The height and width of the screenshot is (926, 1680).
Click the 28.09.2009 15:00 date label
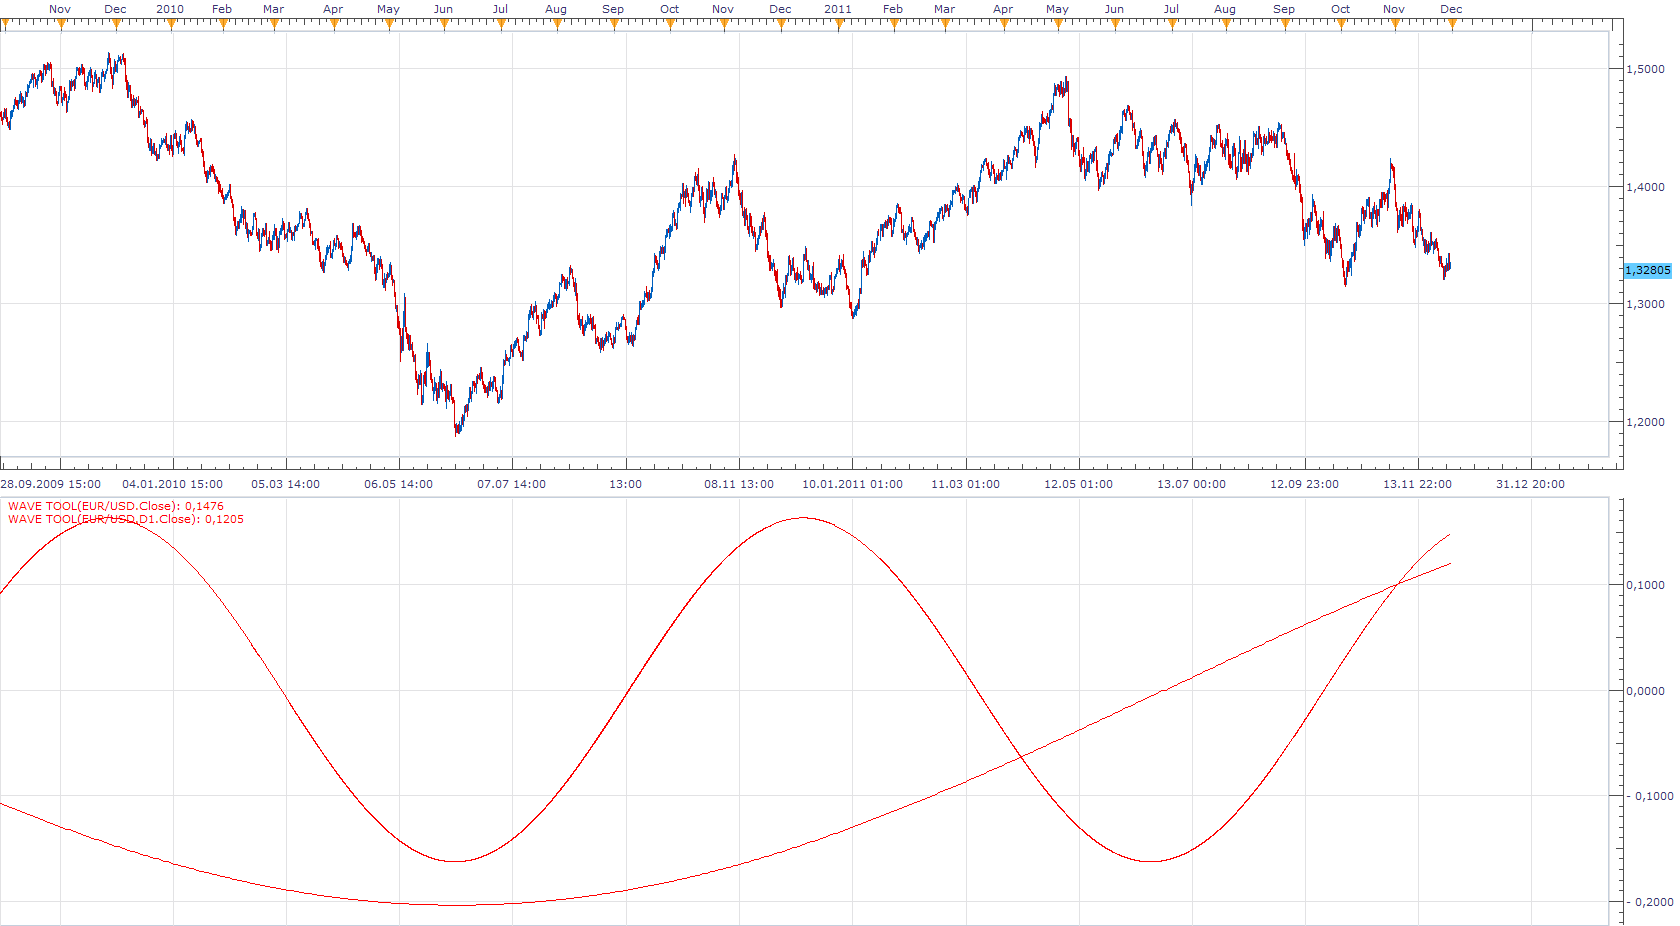click(x=51, y=484)
